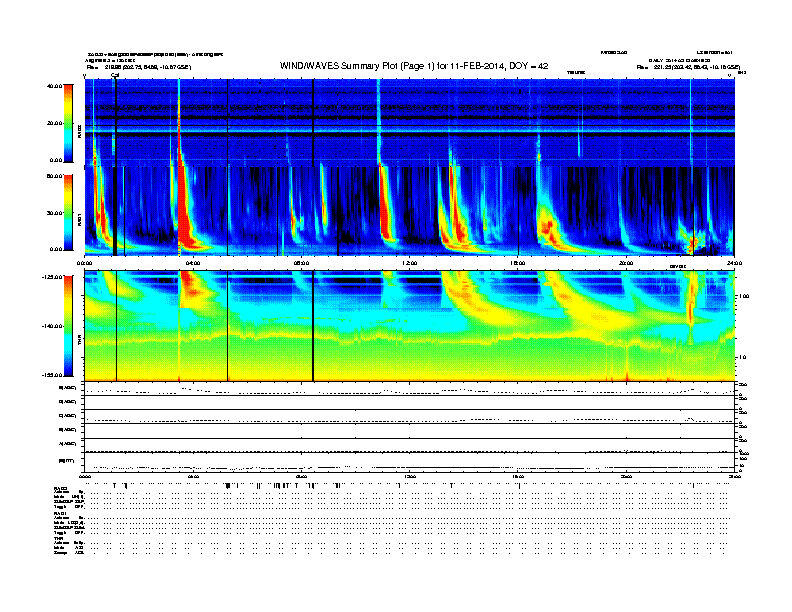Click the RAD2 panel color scale bar
The image size is (792, 612).
tap(68, 123)
